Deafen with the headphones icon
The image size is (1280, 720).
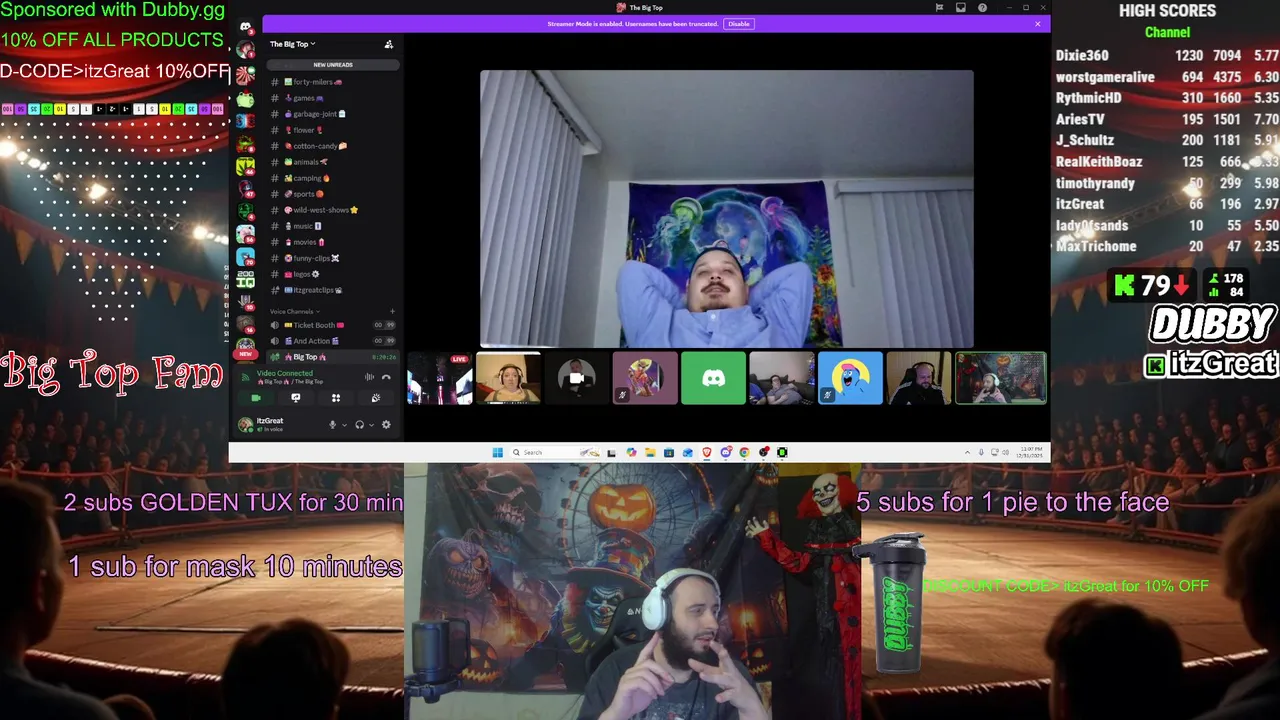360,425
